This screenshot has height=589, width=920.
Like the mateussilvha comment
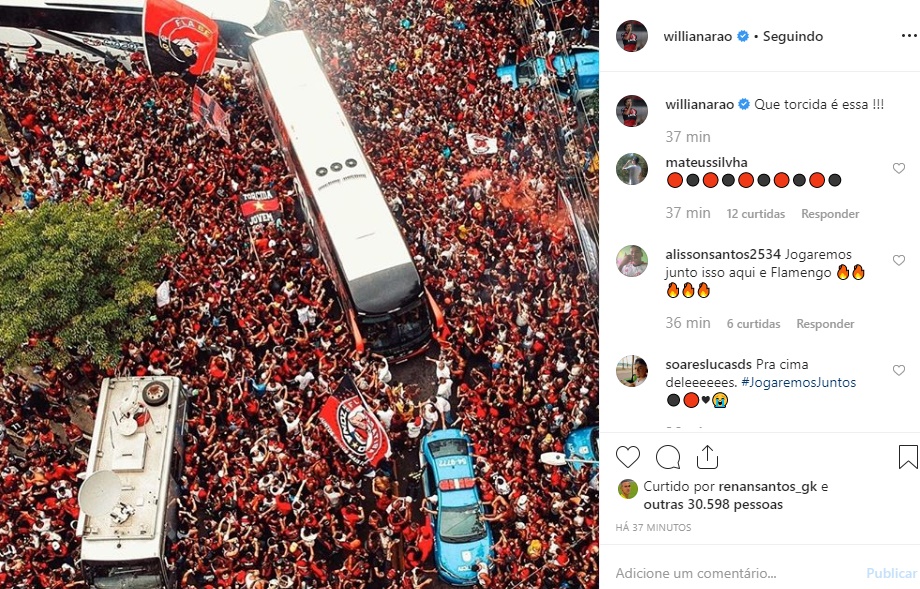pyautogui.click(x=898, y=168)
